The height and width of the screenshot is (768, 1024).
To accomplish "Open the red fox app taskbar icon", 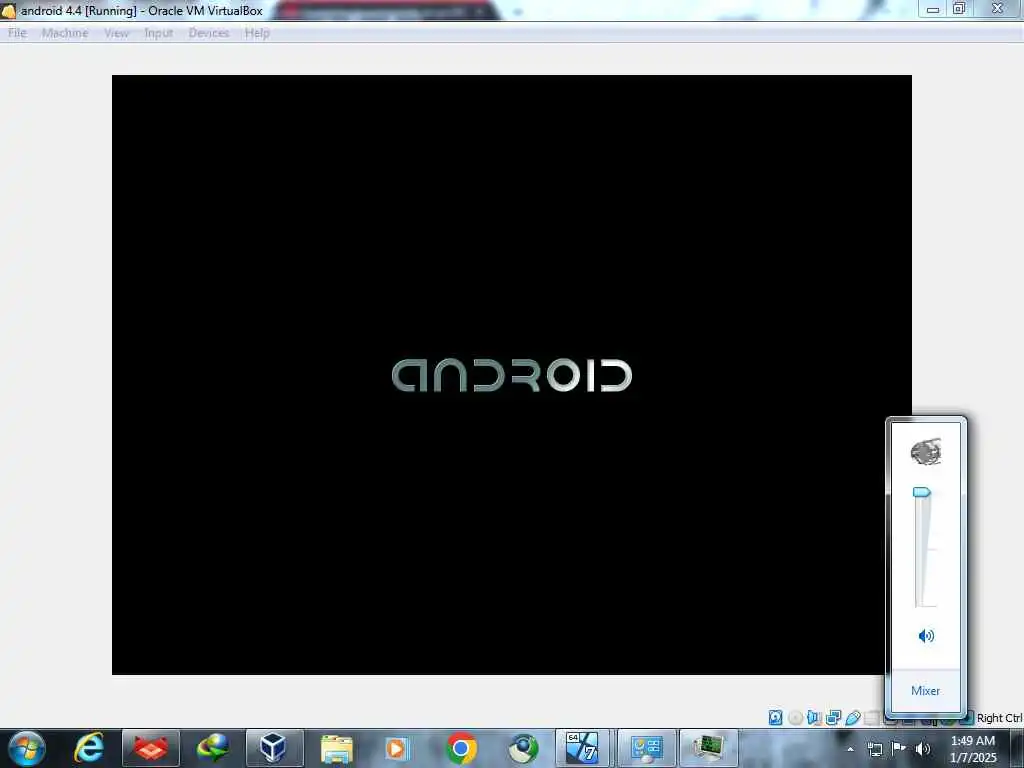I will pyautogui.click(x=151, y=748).
